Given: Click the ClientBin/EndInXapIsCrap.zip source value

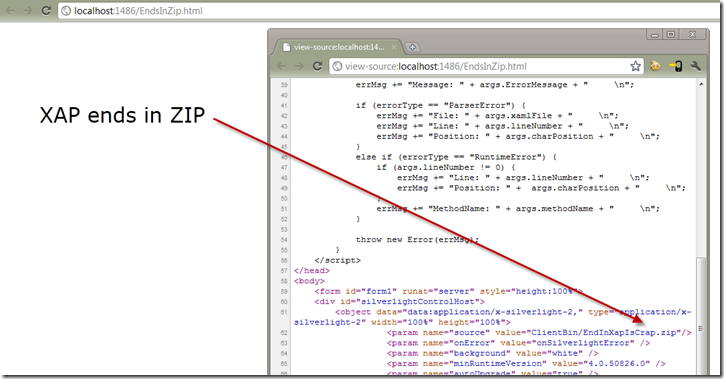Looking at the screenshot, I should coord(603,332).
